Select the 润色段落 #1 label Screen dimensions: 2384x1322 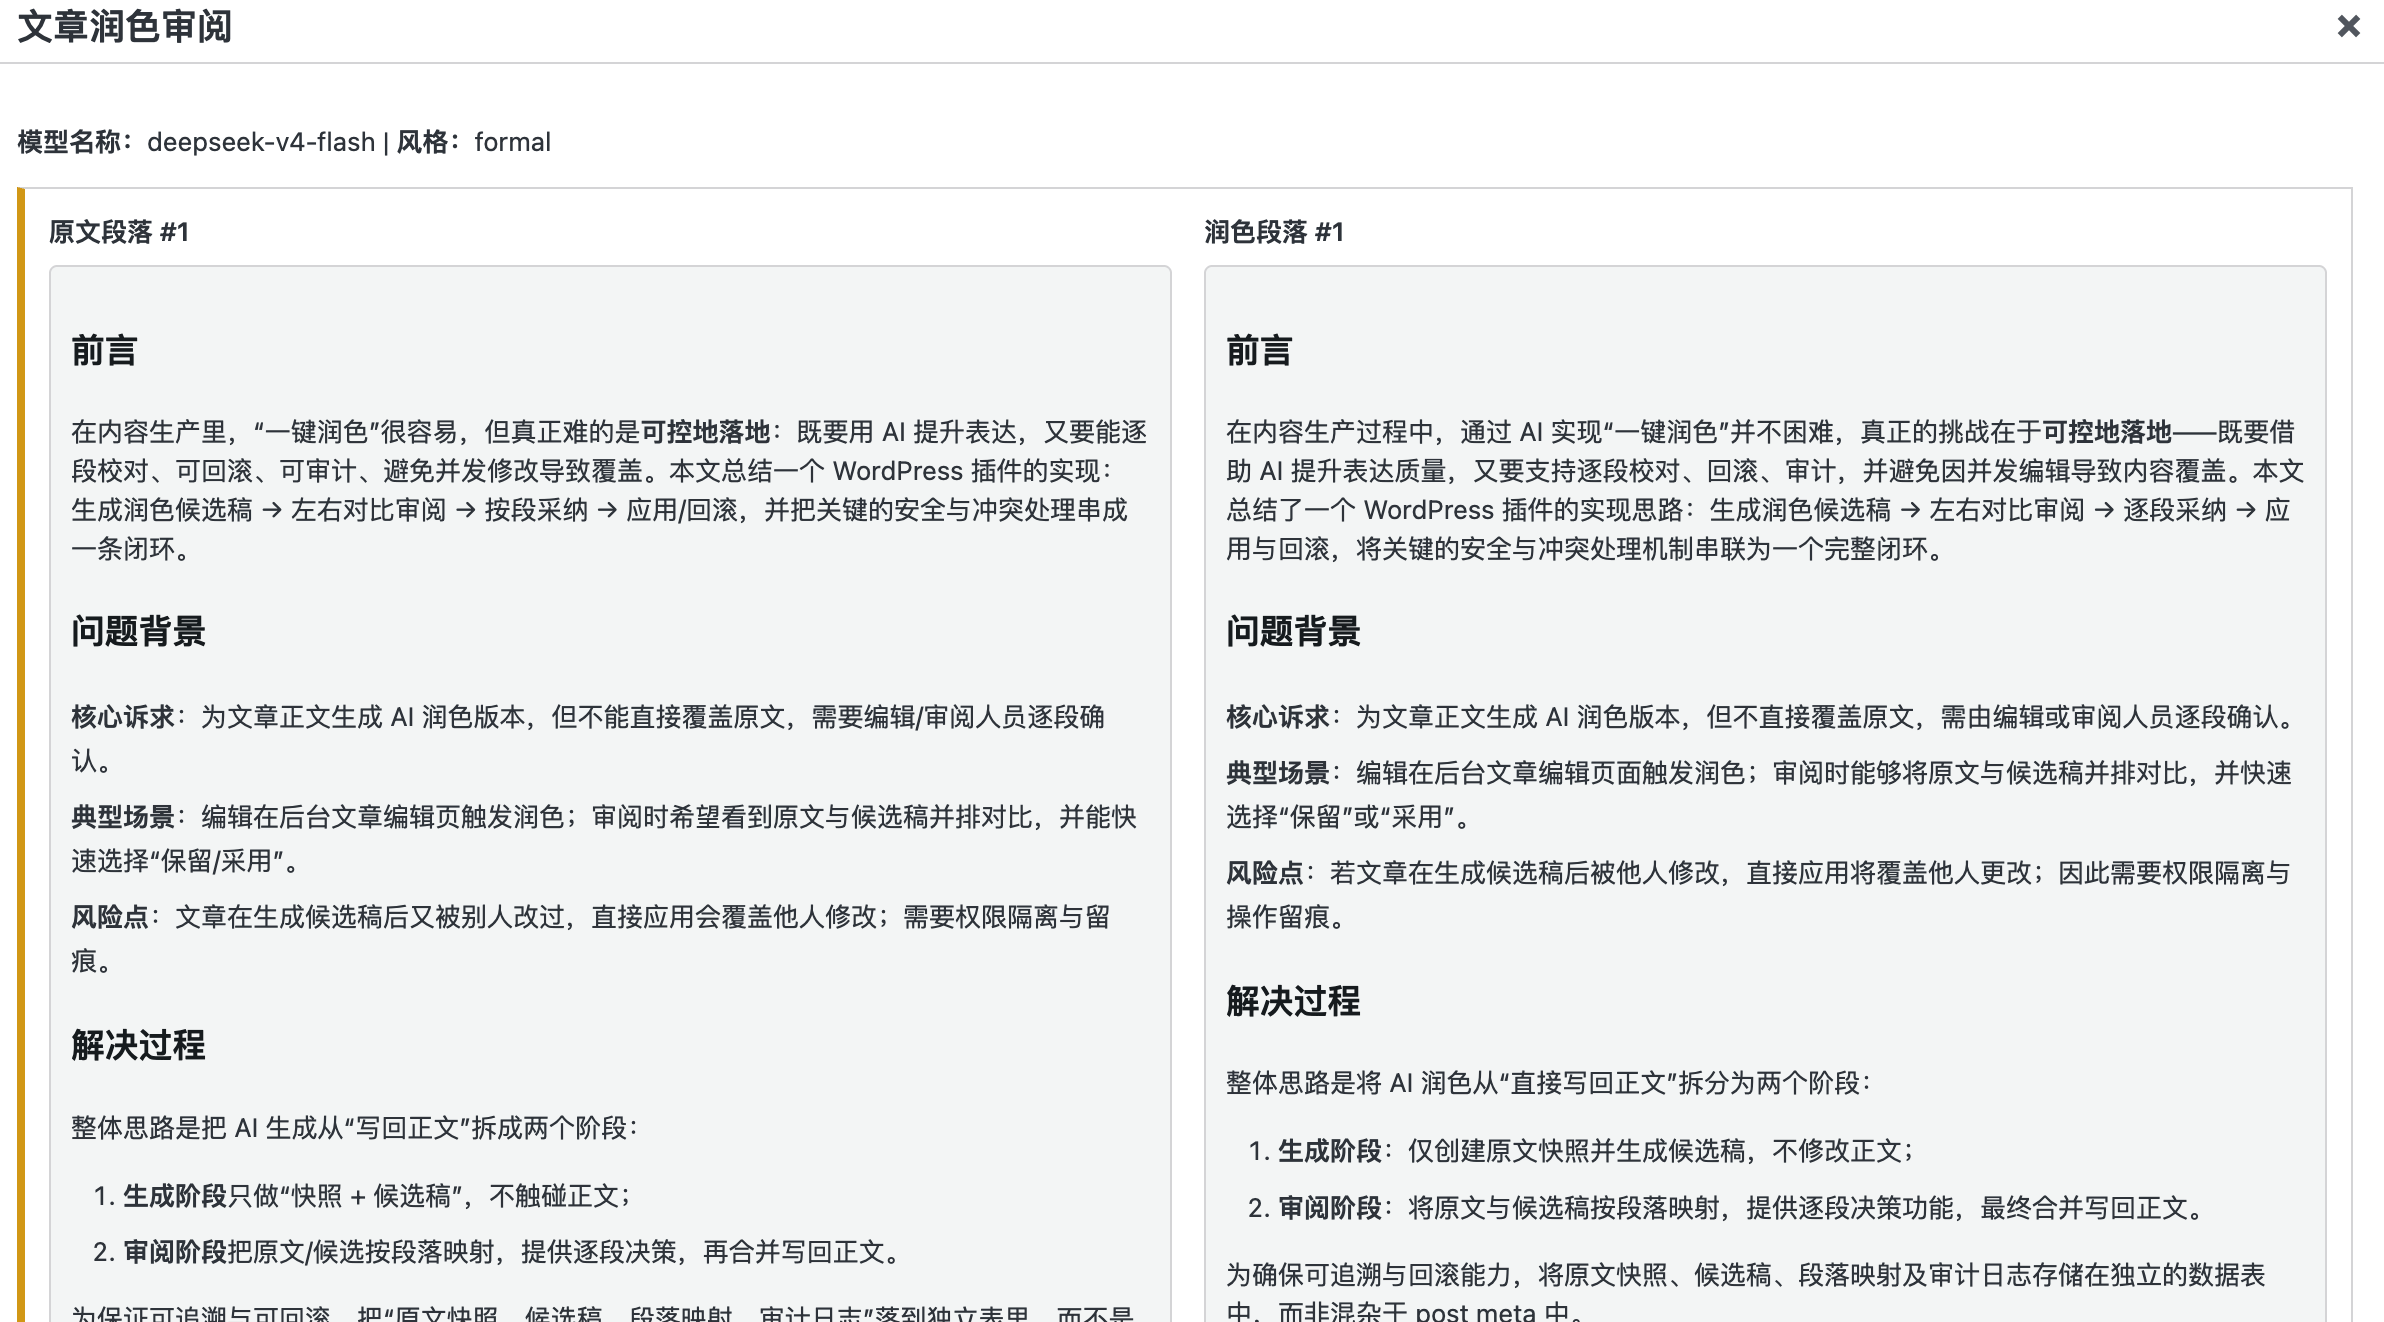pos(1274,232)
